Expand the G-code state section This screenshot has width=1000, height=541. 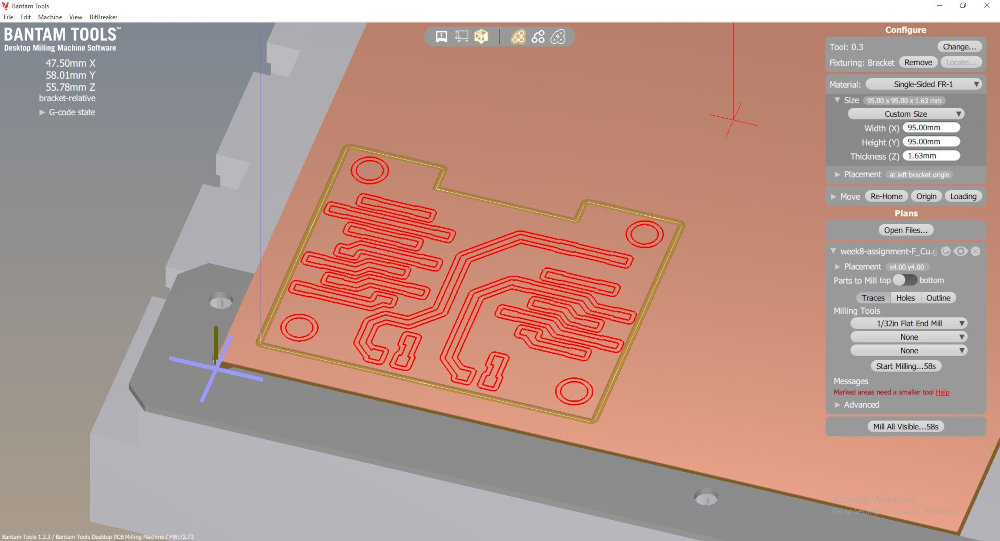42,112
